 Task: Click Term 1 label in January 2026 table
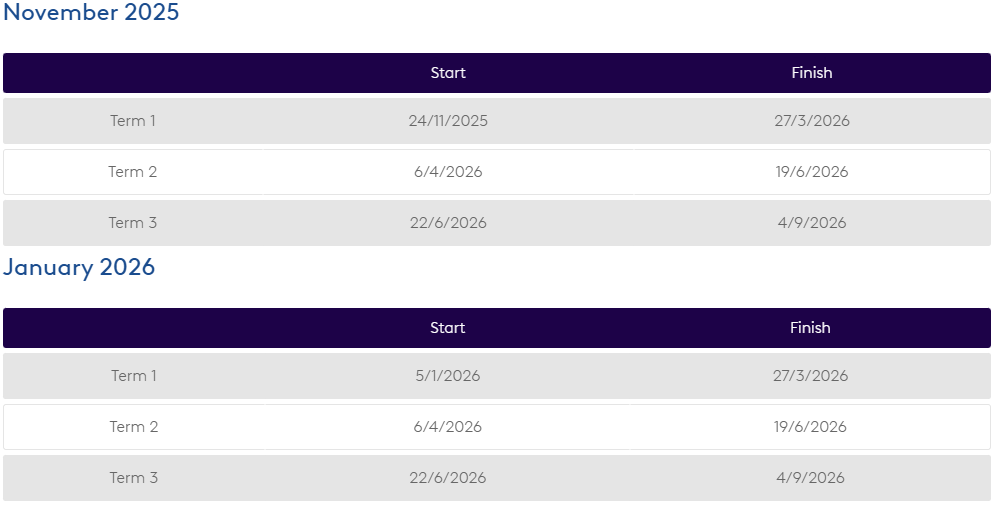(134, 376)
